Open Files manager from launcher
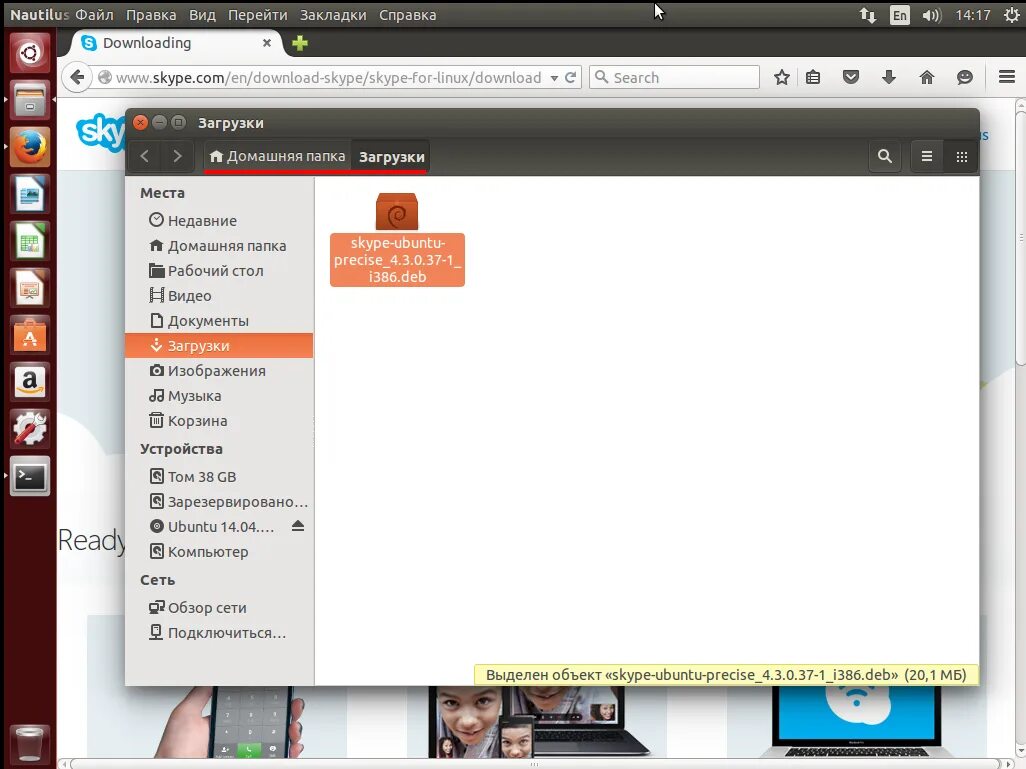The height and width of the screenshot is (769, 1026). [x=29, y=99]
